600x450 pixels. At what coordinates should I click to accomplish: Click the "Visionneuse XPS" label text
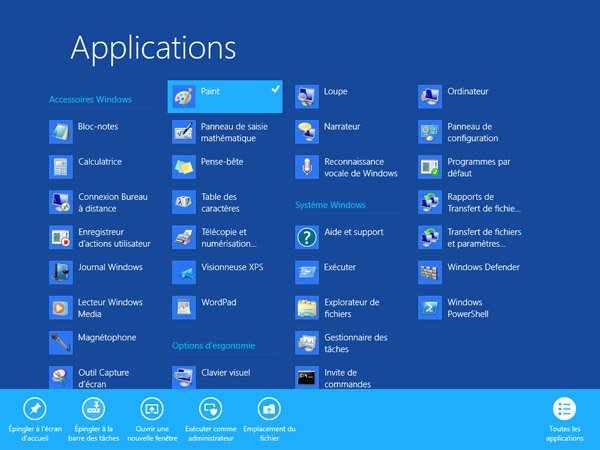coord(232,267)
